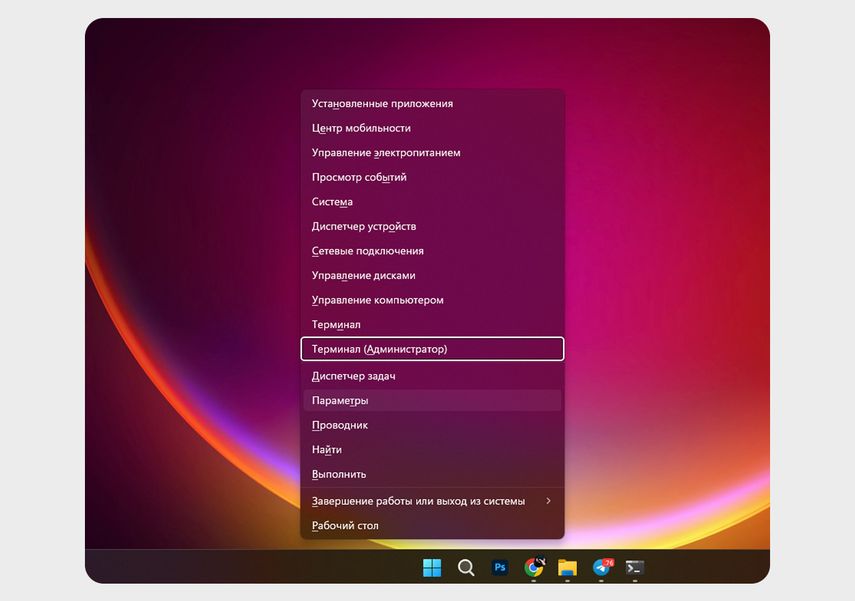Open Параметры settings entry
Viewport: 855px width, 601px height.
coord(432,400)
